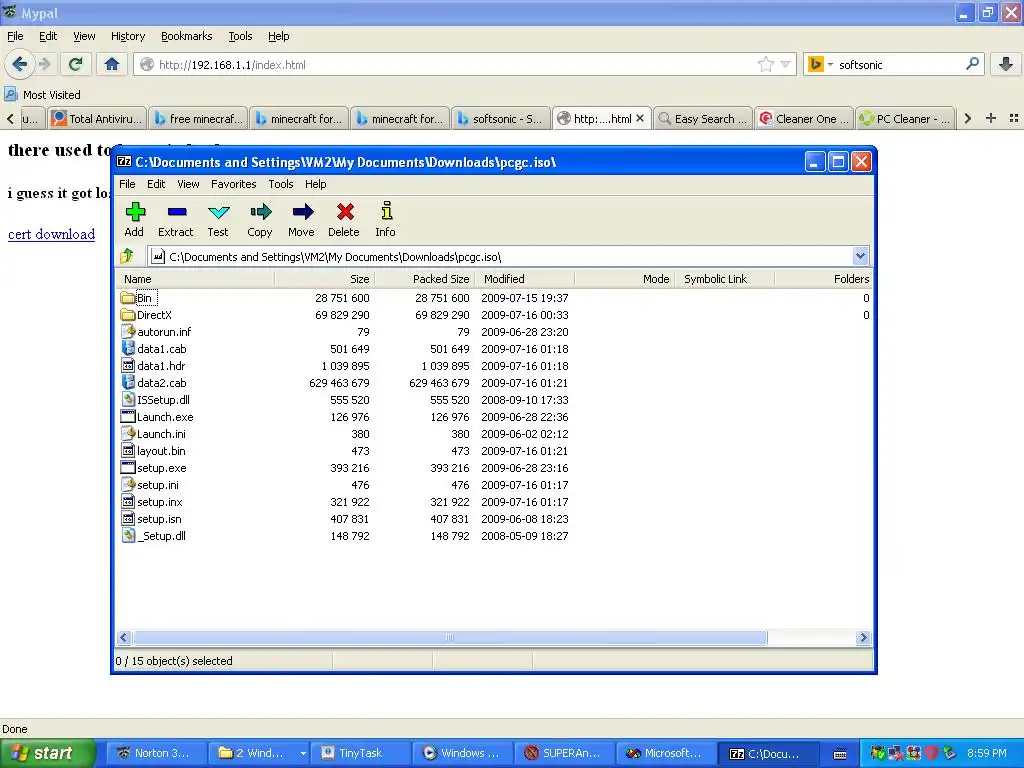
Task: Switch to the softsonic tab
Action: [x=501, y=118]
